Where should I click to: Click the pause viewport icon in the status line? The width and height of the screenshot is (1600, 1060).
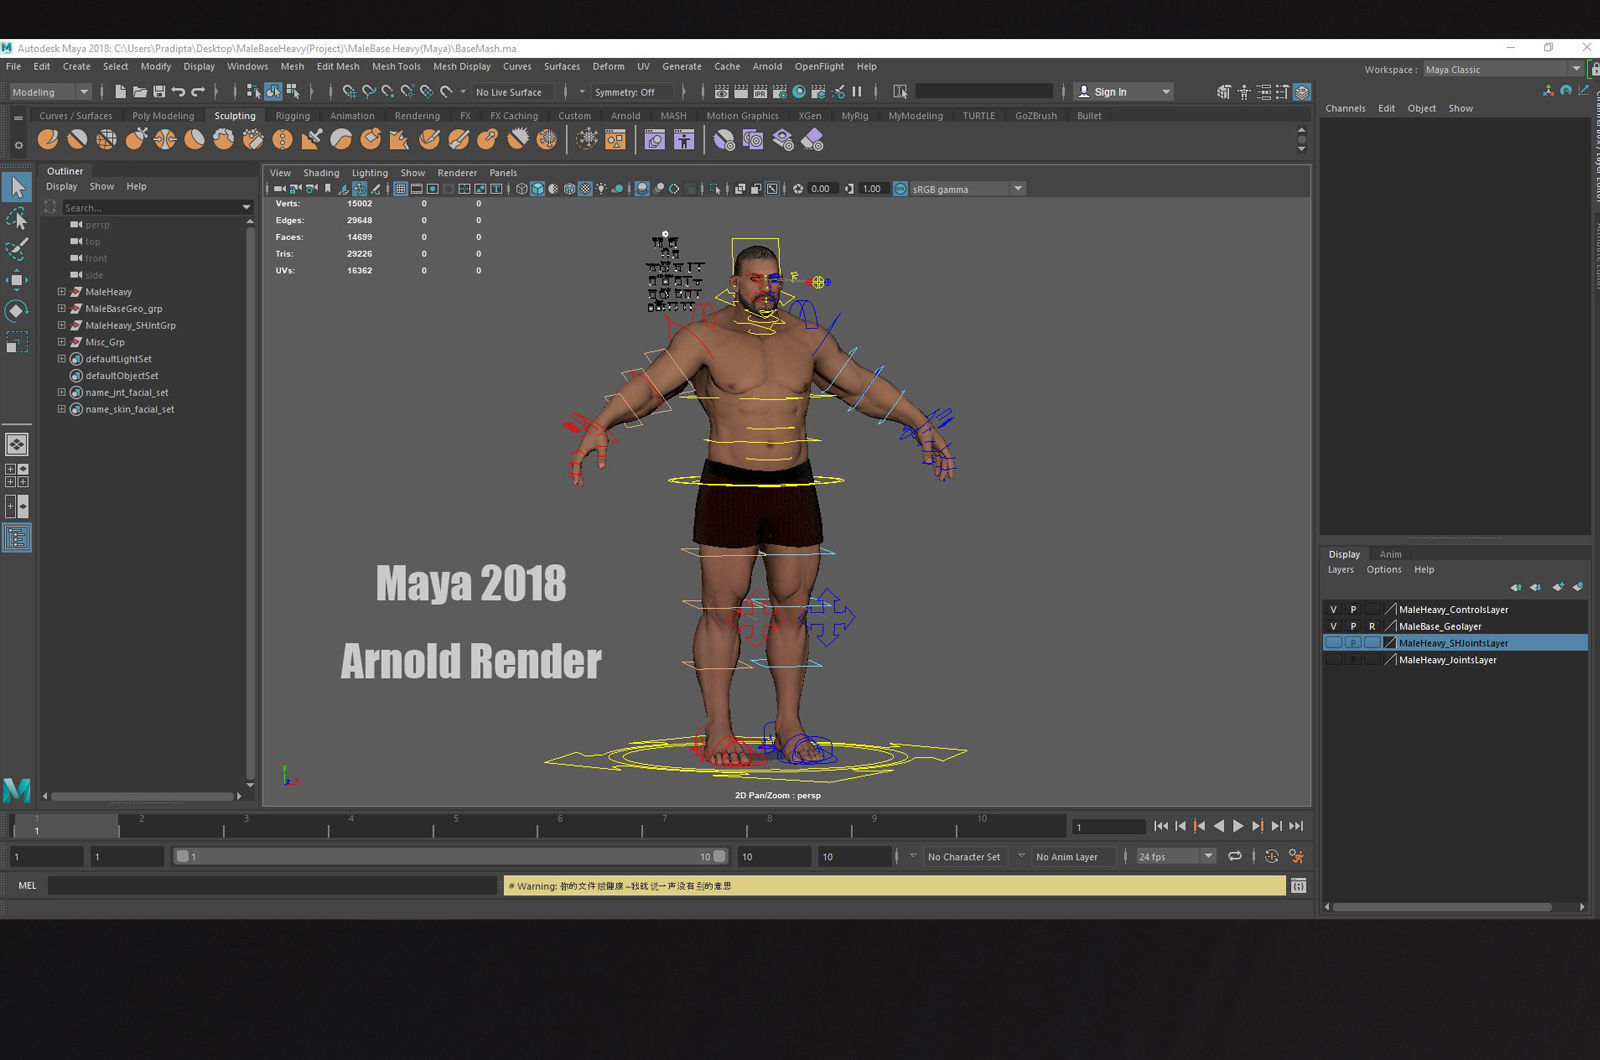click(x=857, y=92)
